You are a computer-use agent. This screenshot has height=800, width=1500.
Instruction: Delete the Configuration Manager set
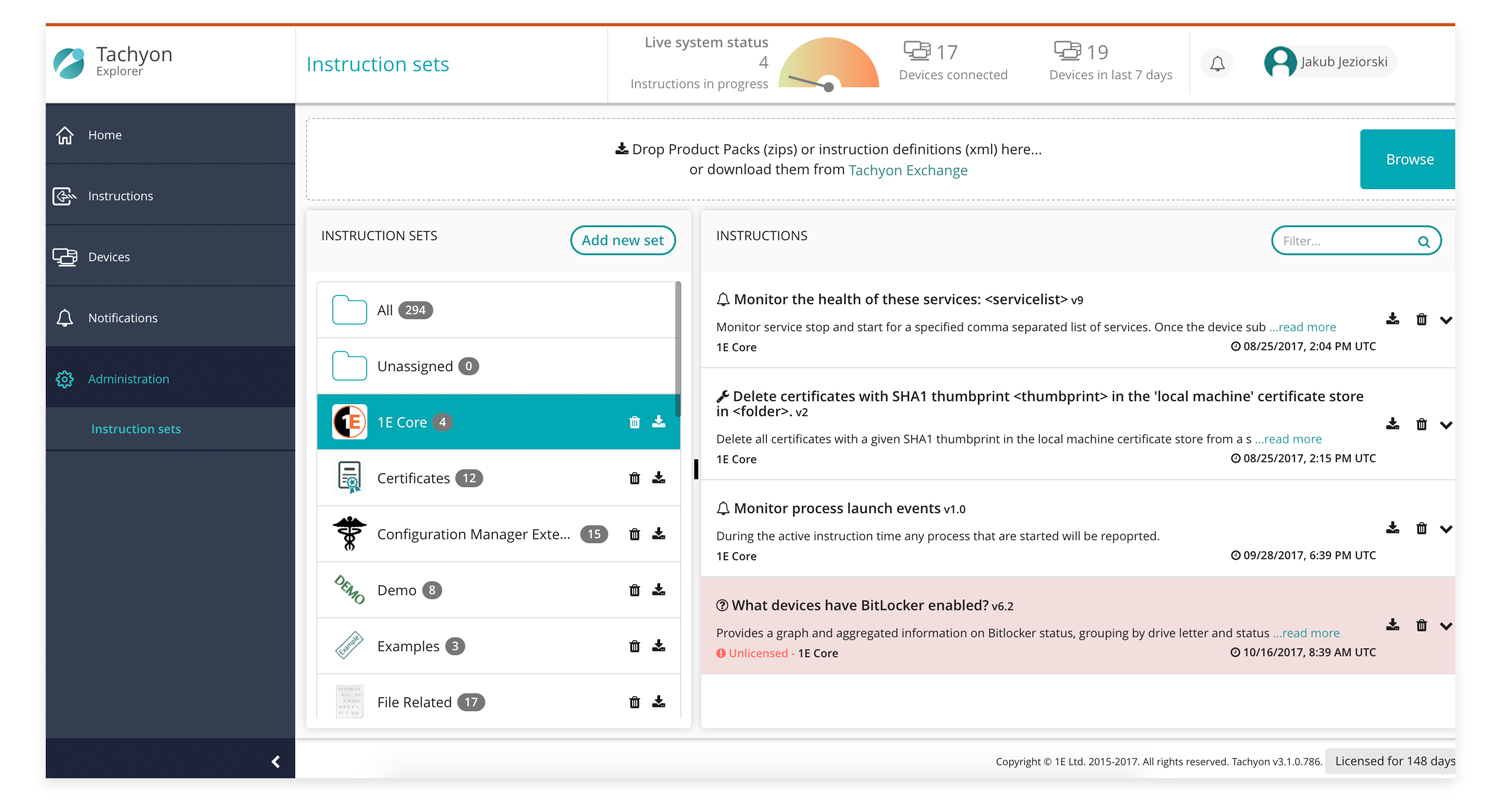click(x=634, y=534)
